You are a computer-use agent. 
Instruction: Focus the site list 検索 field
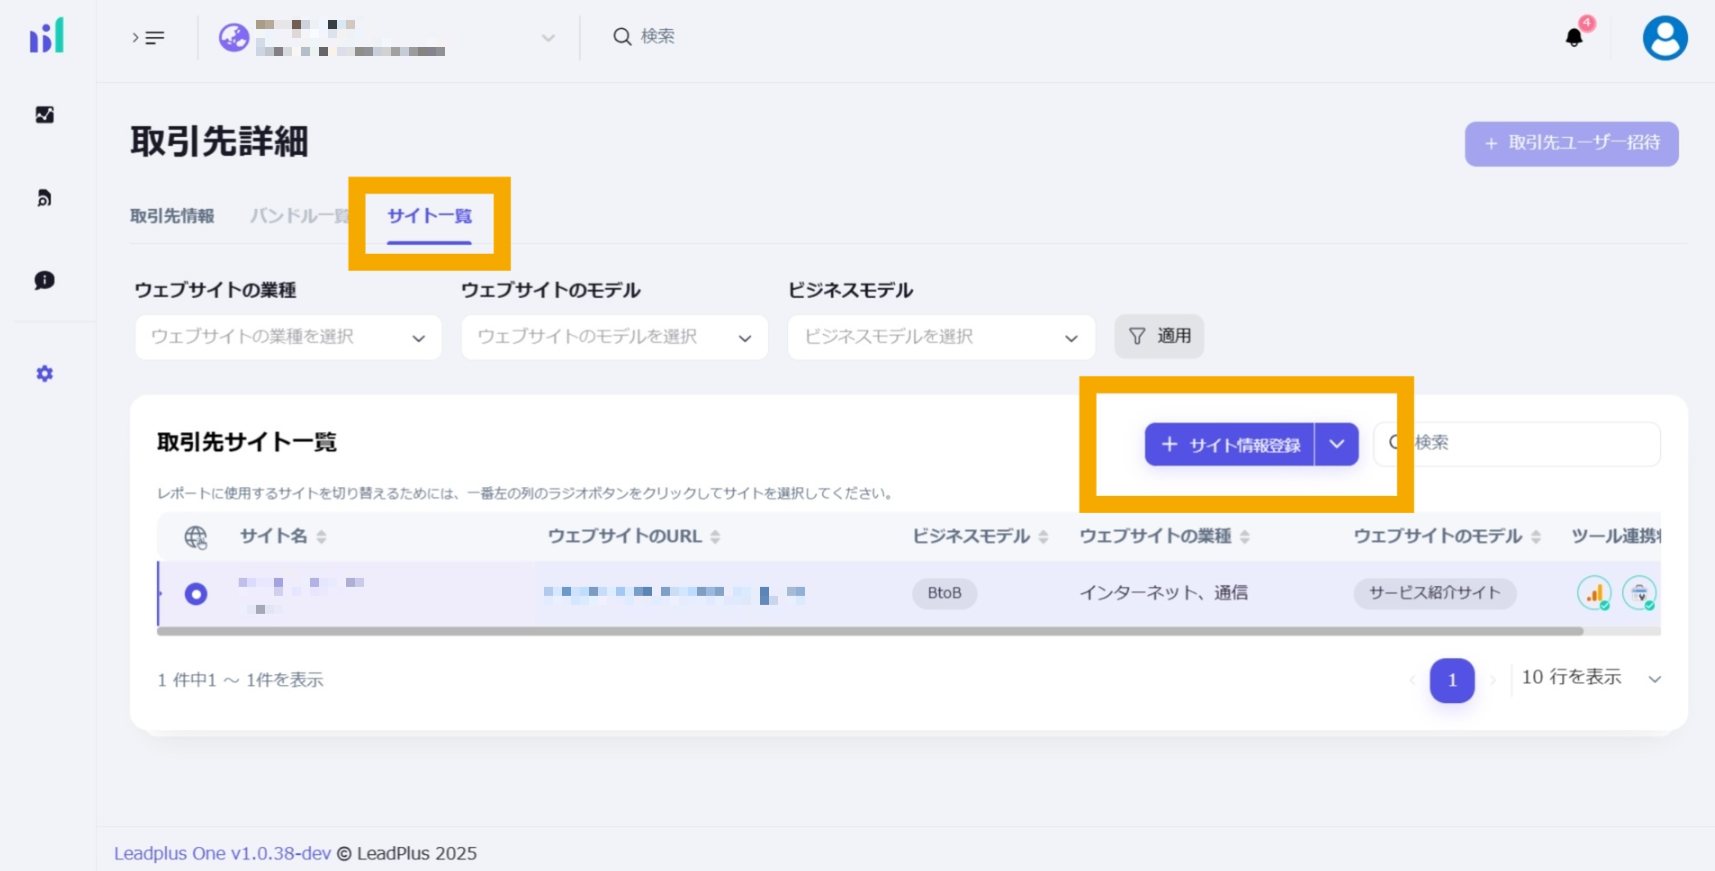pyautogui.click(x=1530, y=443)
